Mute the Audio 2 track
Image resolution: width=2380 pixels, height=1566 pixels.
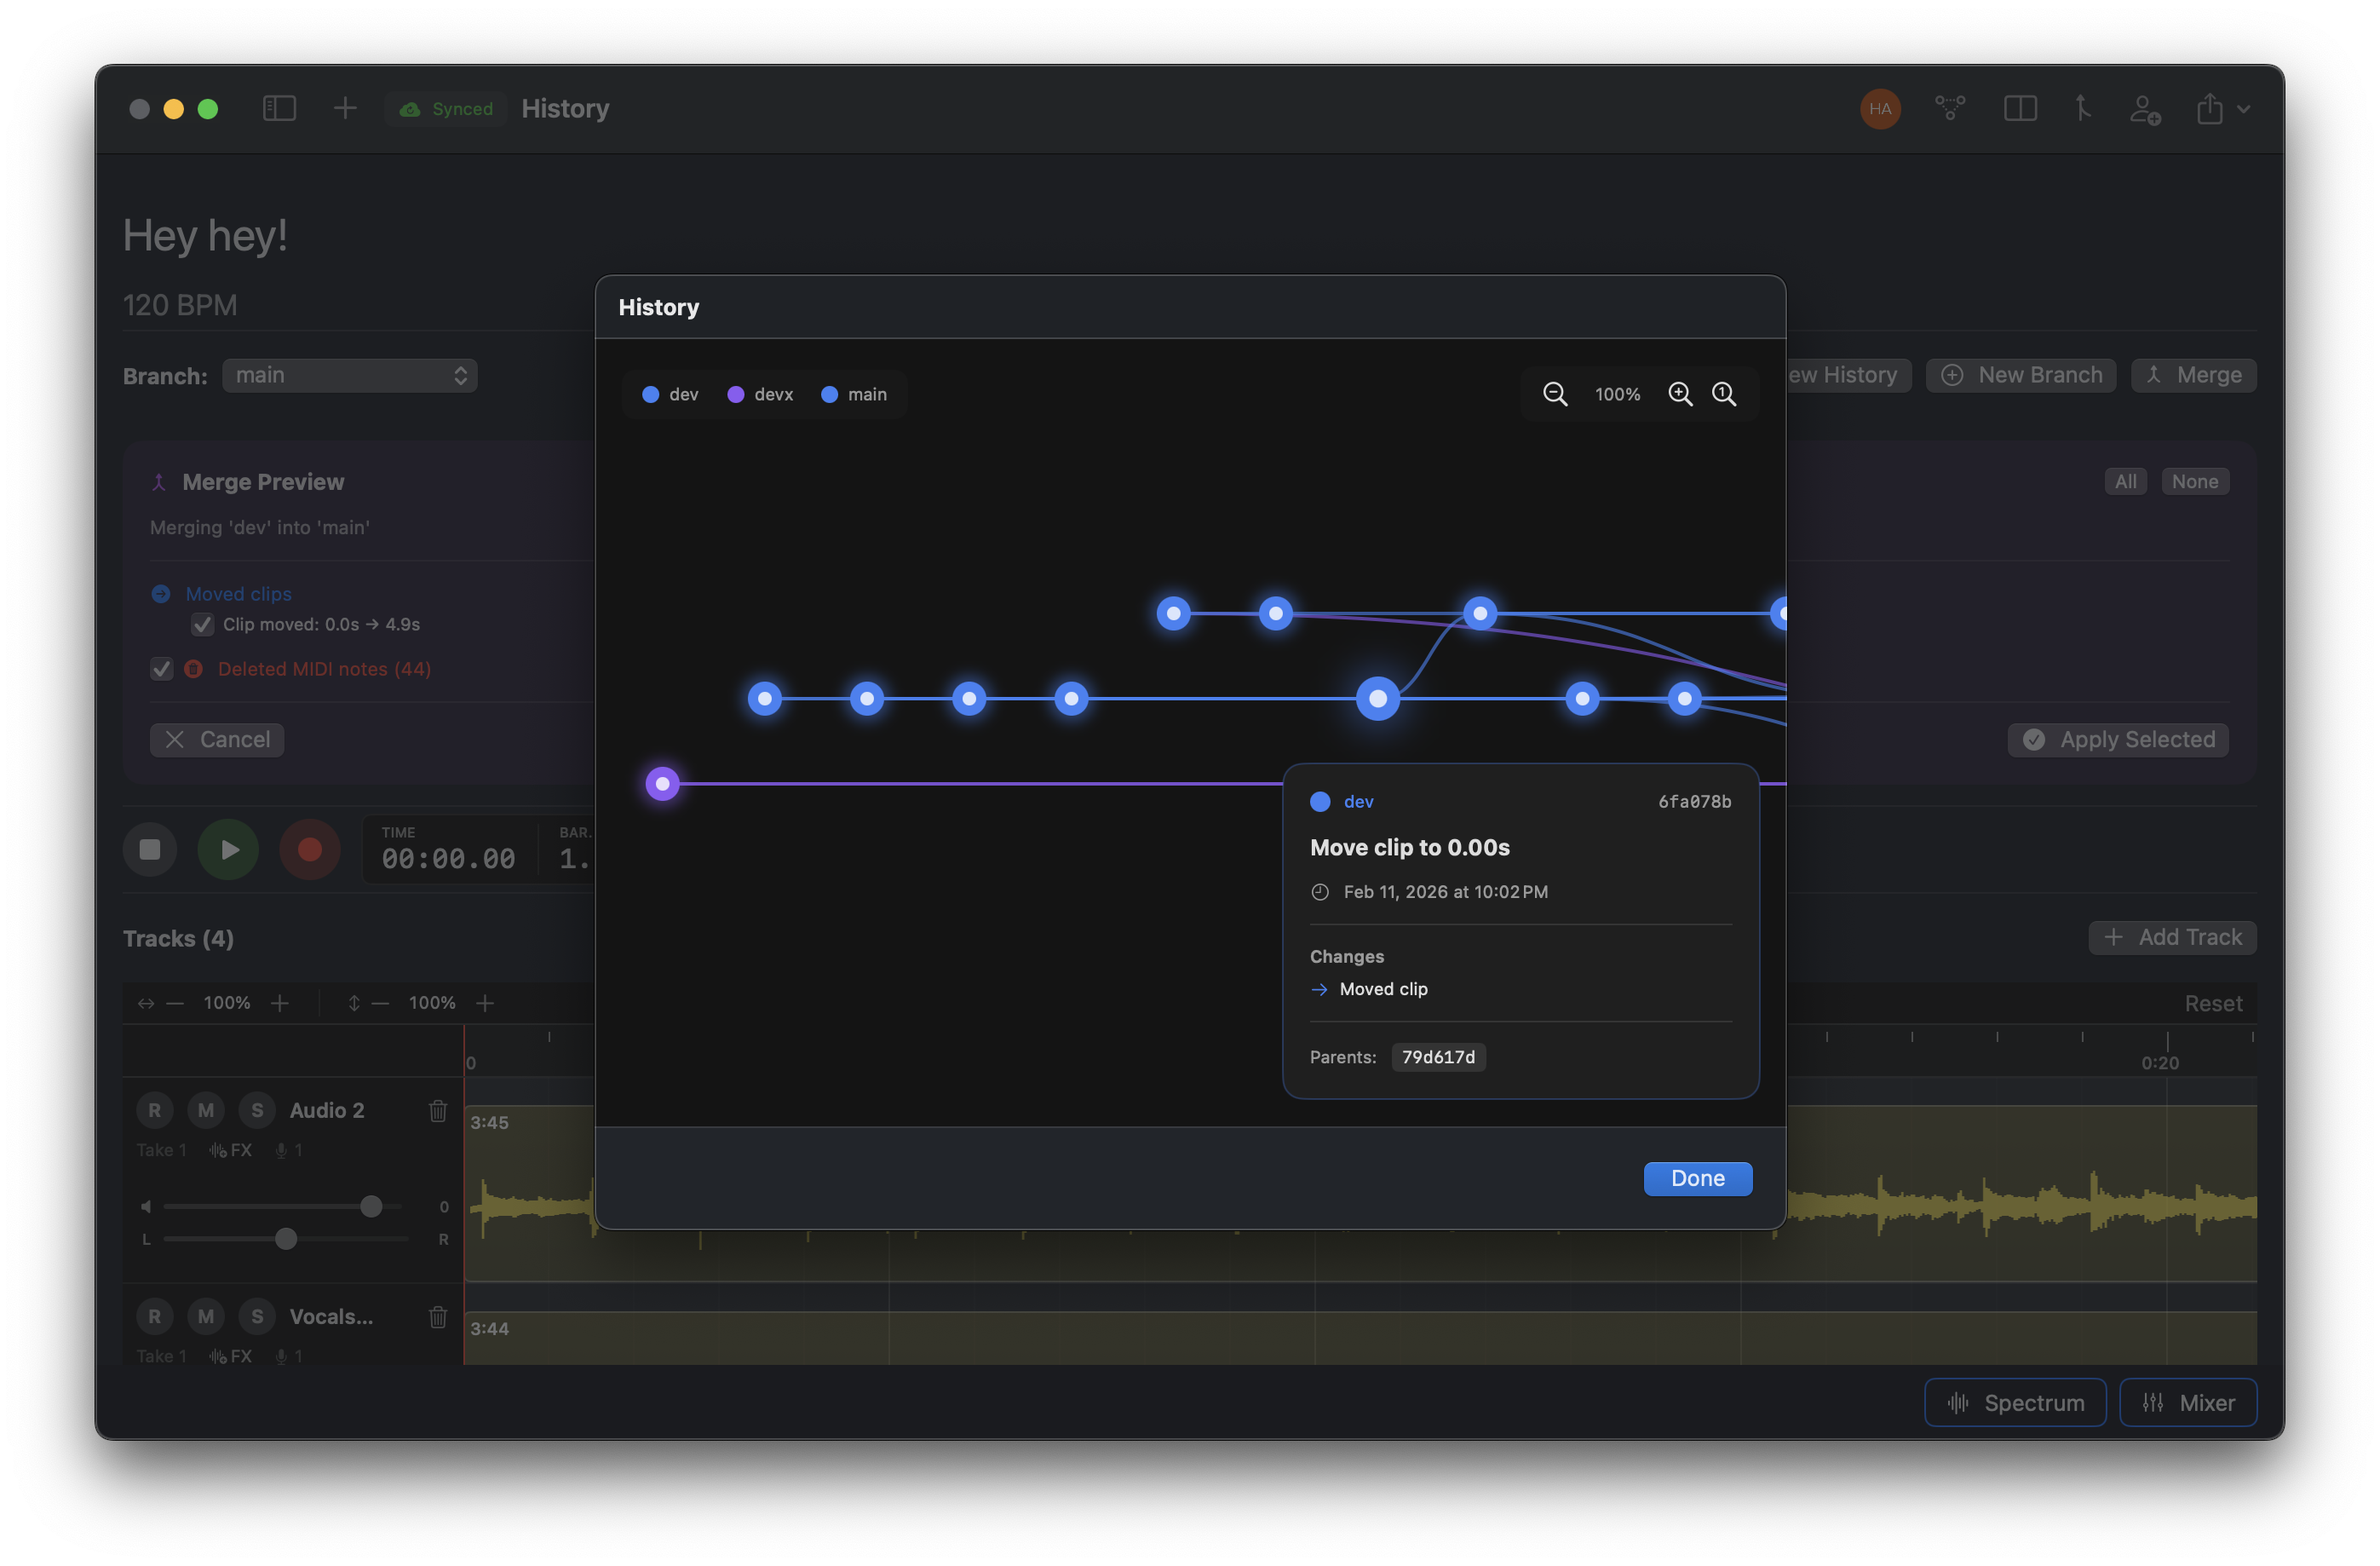click(x=206, y=1110)
